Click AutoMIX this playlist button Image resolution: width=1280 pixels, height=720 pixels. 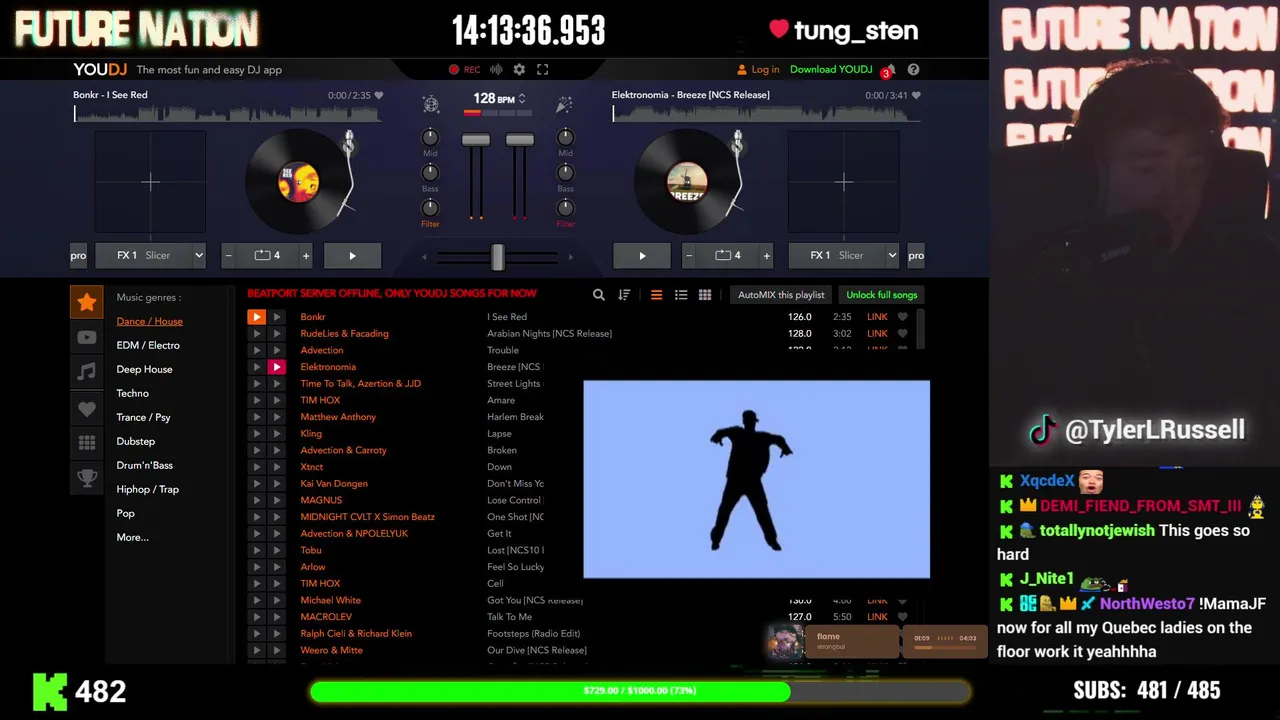click(x=781, y=295)
